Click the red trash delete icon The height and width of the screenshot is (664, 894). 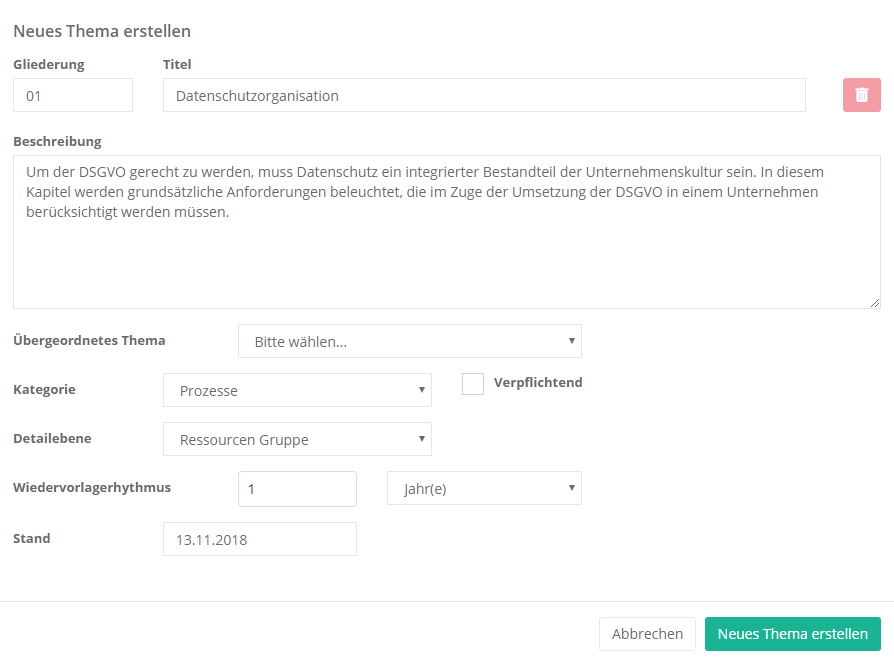[x=861, y=95]
